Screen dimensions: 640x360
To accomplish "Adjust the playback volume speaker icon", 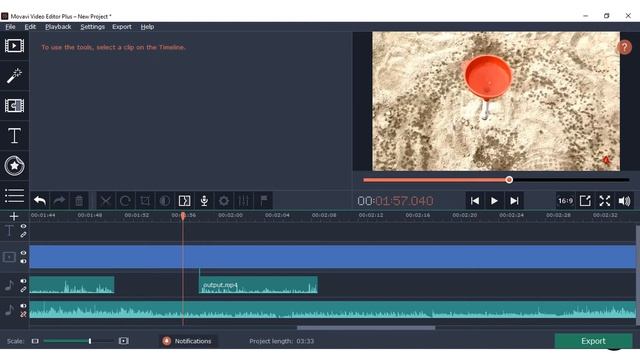I will (624, 201).
